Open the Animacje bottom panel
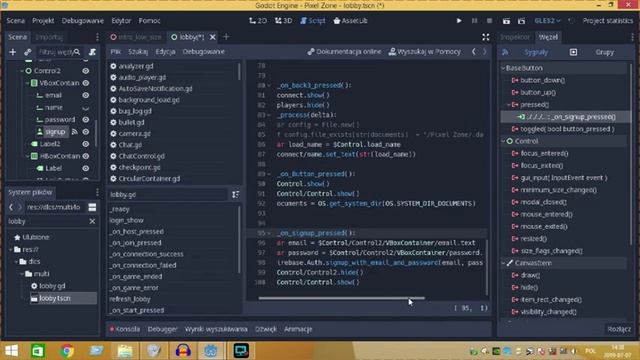 [298, 329]
